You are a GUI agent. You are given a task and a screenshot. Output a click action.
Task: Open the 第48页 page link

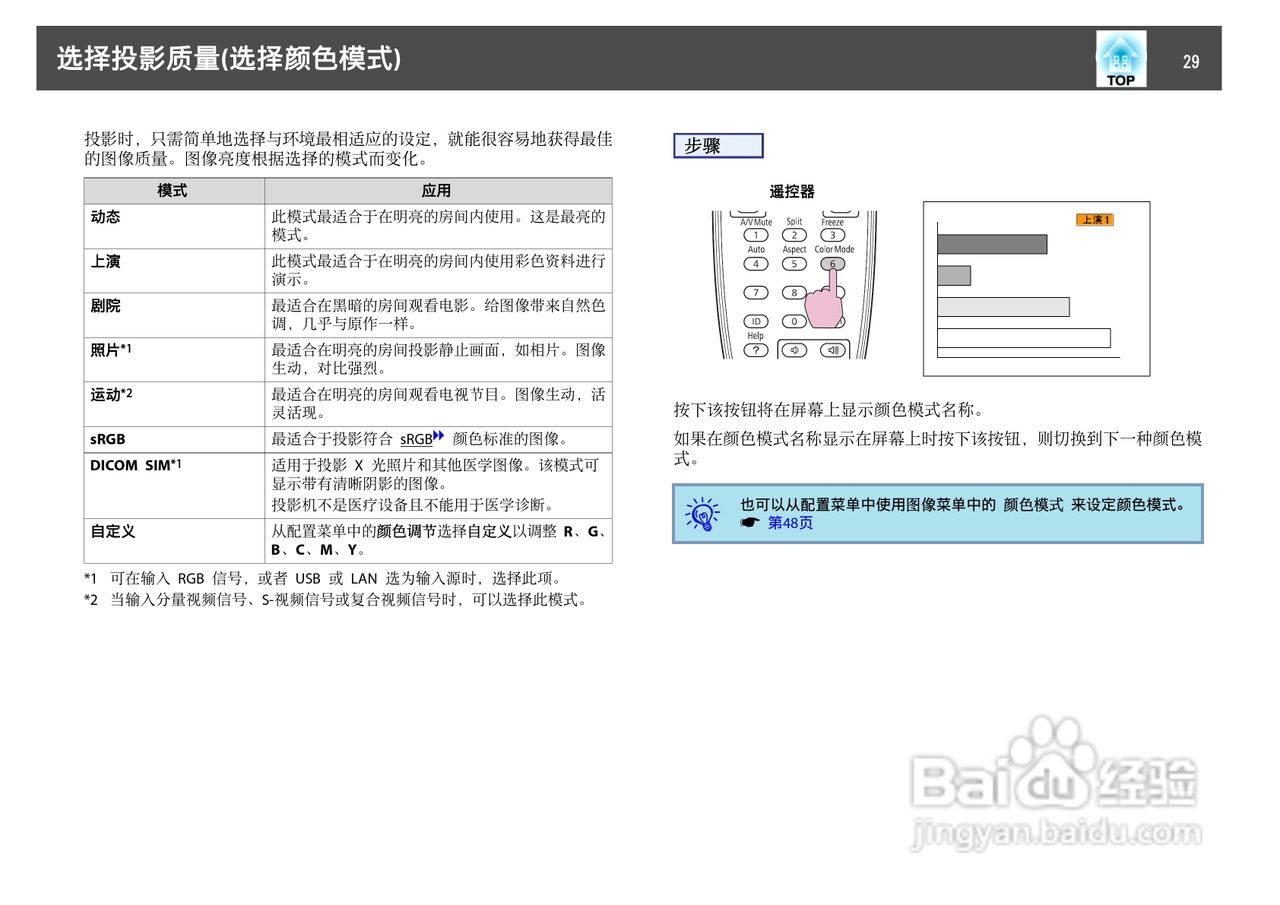[790, 522]
